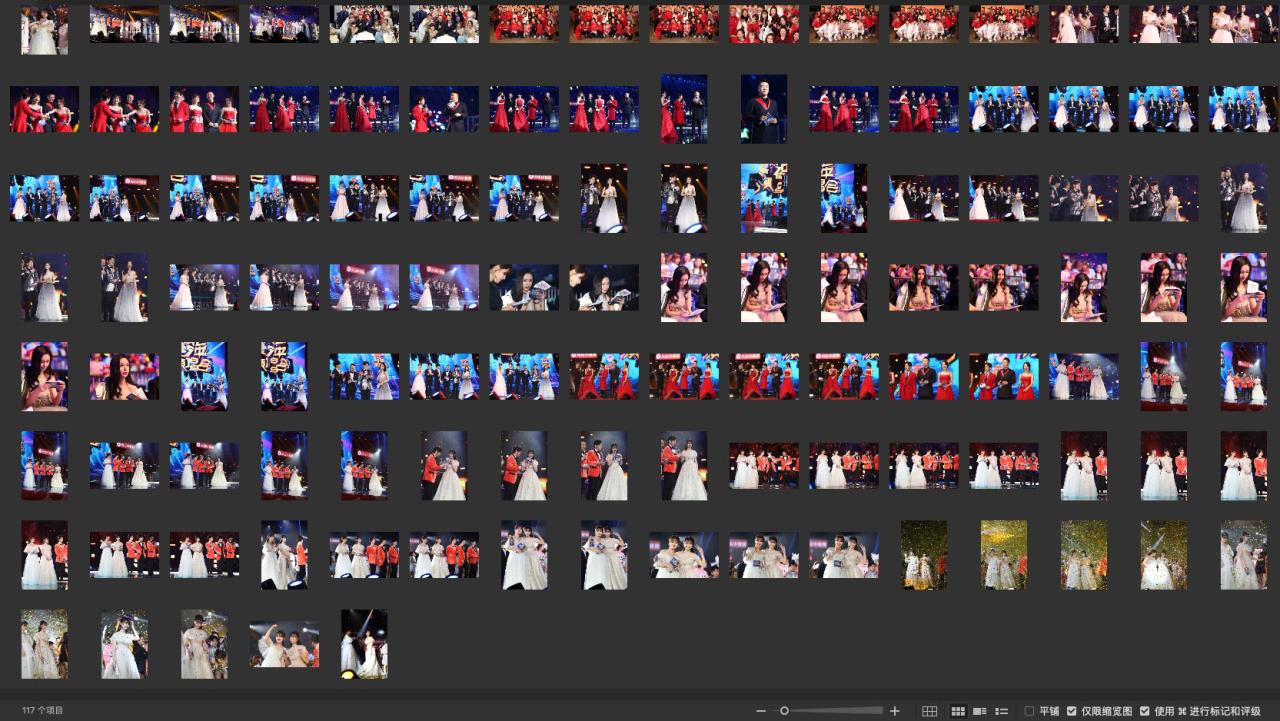
Task: Switch to thumbnails view mode
Action: coord(957,711)
